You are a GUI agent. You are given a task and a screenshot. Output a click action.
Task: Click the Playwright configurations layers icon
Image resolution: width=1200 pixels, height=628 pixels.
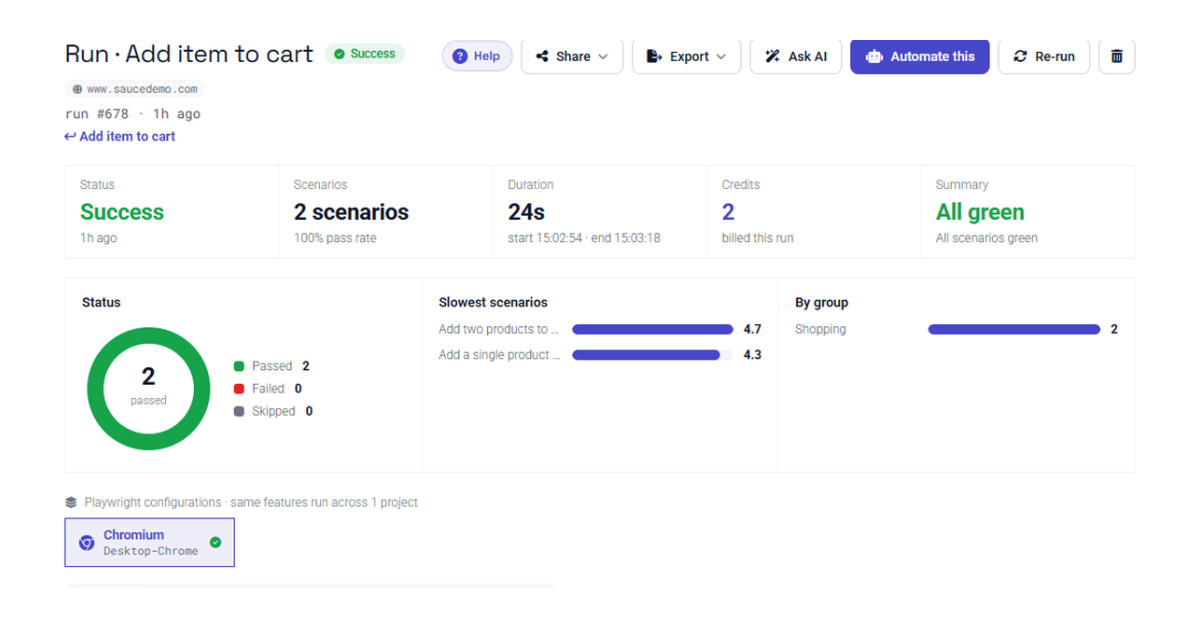tap(71, 502)
